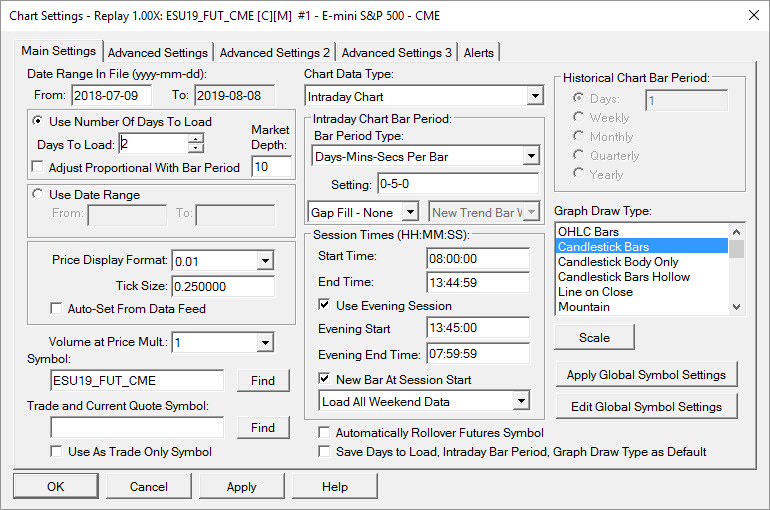Click the Tick Size field

[223, 286]
